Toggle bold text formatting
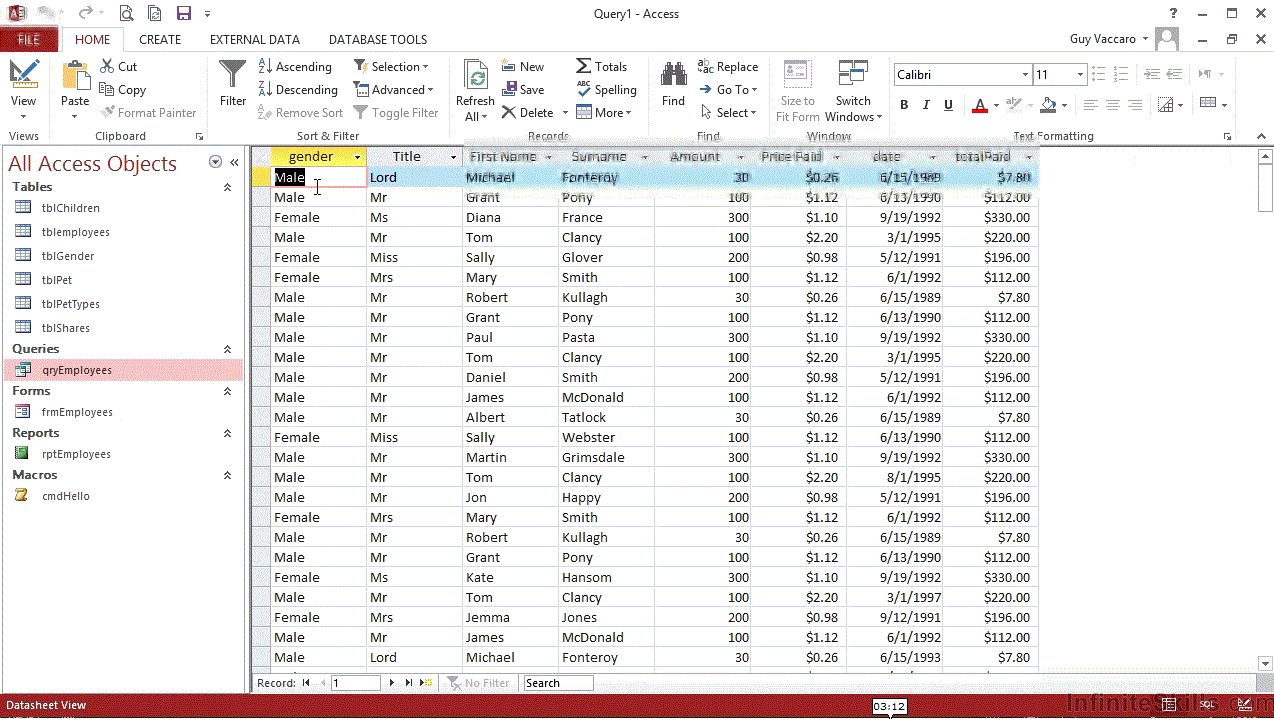This screenshot has height=719, width=1274. (x=904, y=105)
